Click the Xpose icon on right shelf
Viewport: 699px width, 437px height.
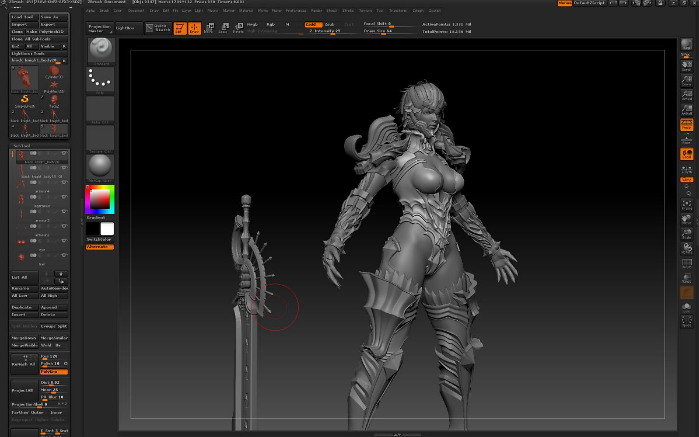click(x=687, y=322)
